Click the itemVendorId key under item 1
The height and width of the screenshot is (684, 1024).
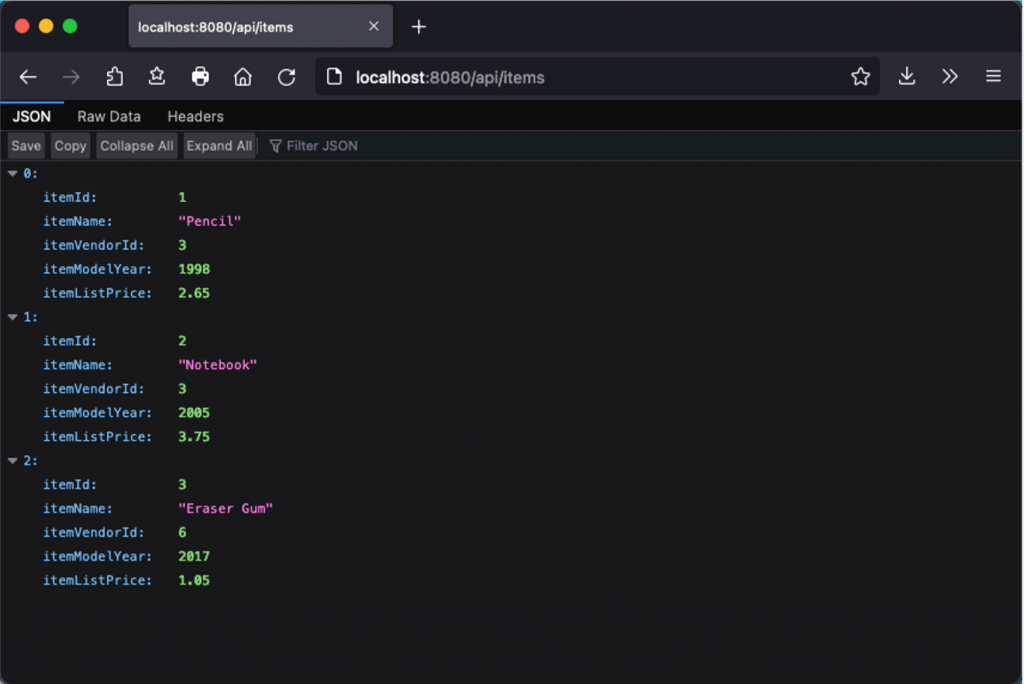[93, 389]
